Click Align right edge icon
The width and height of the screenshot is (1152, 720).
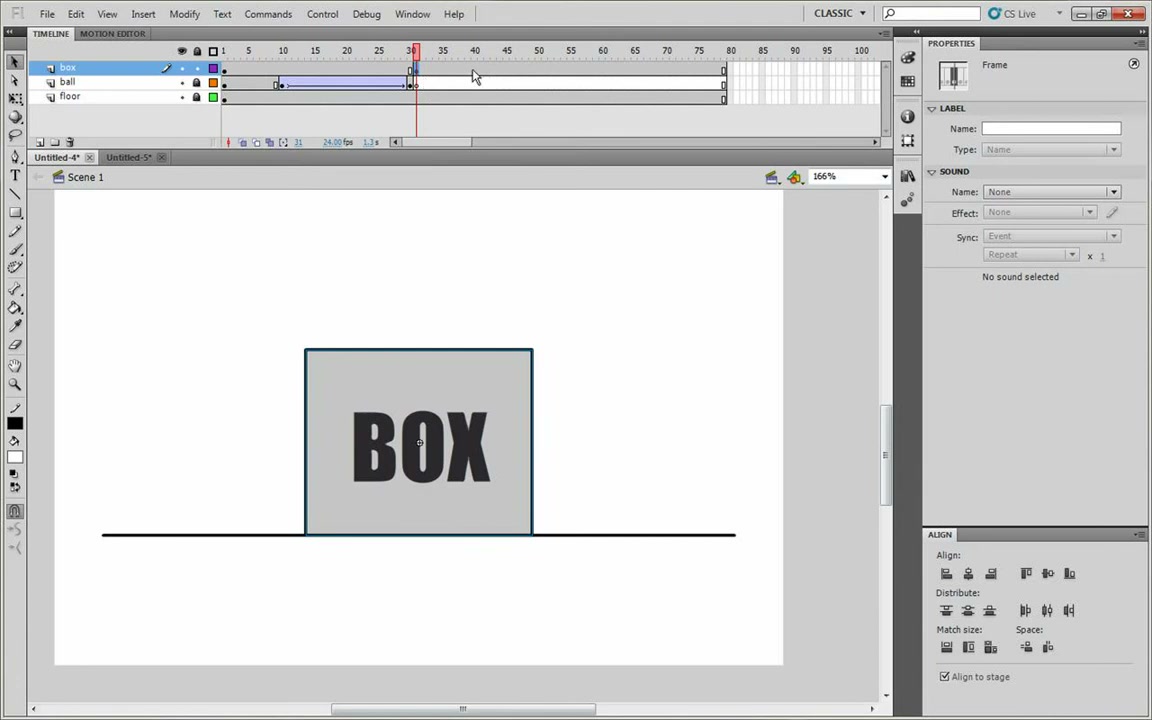(990, 574)
